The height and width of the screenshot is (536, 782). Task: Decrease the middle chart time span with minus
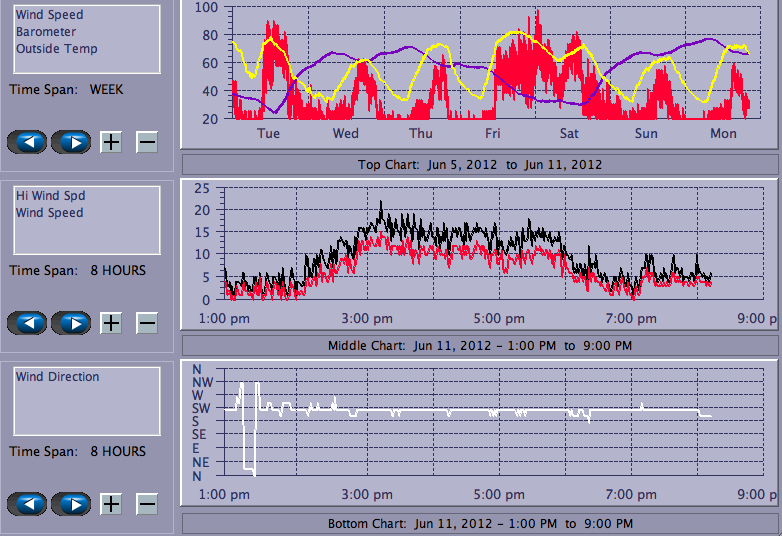(147, 323)
